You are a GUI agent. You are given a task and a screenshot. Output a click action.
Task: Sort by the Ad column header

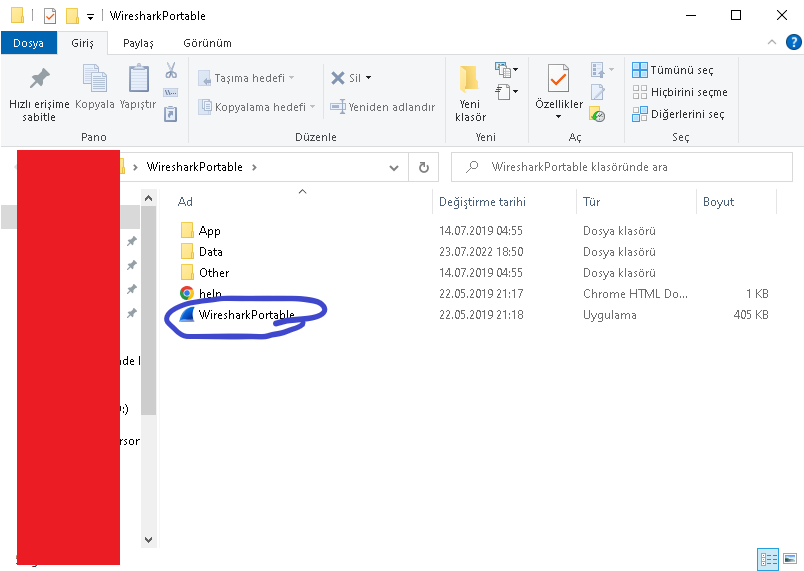[x=185, y=202]
